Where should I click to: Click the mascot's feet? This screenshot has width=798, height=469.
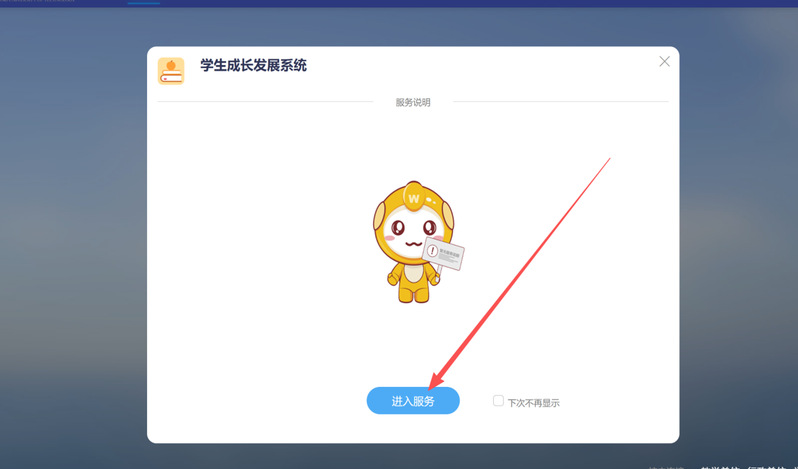point(413,296)
